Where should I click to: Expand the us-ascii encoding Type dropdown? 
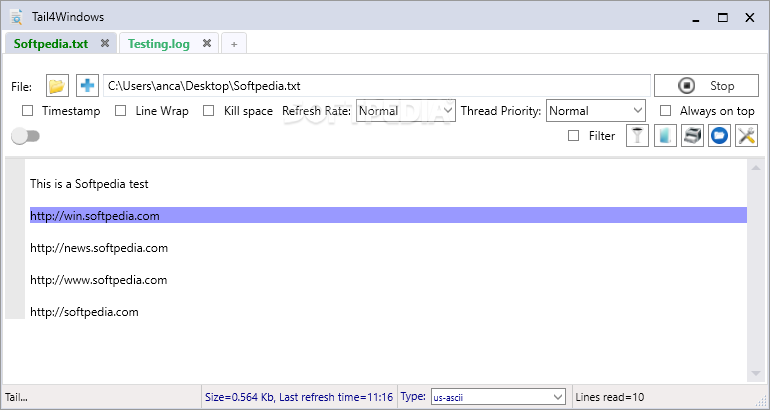pyautogui.click(x=498, y=397)
